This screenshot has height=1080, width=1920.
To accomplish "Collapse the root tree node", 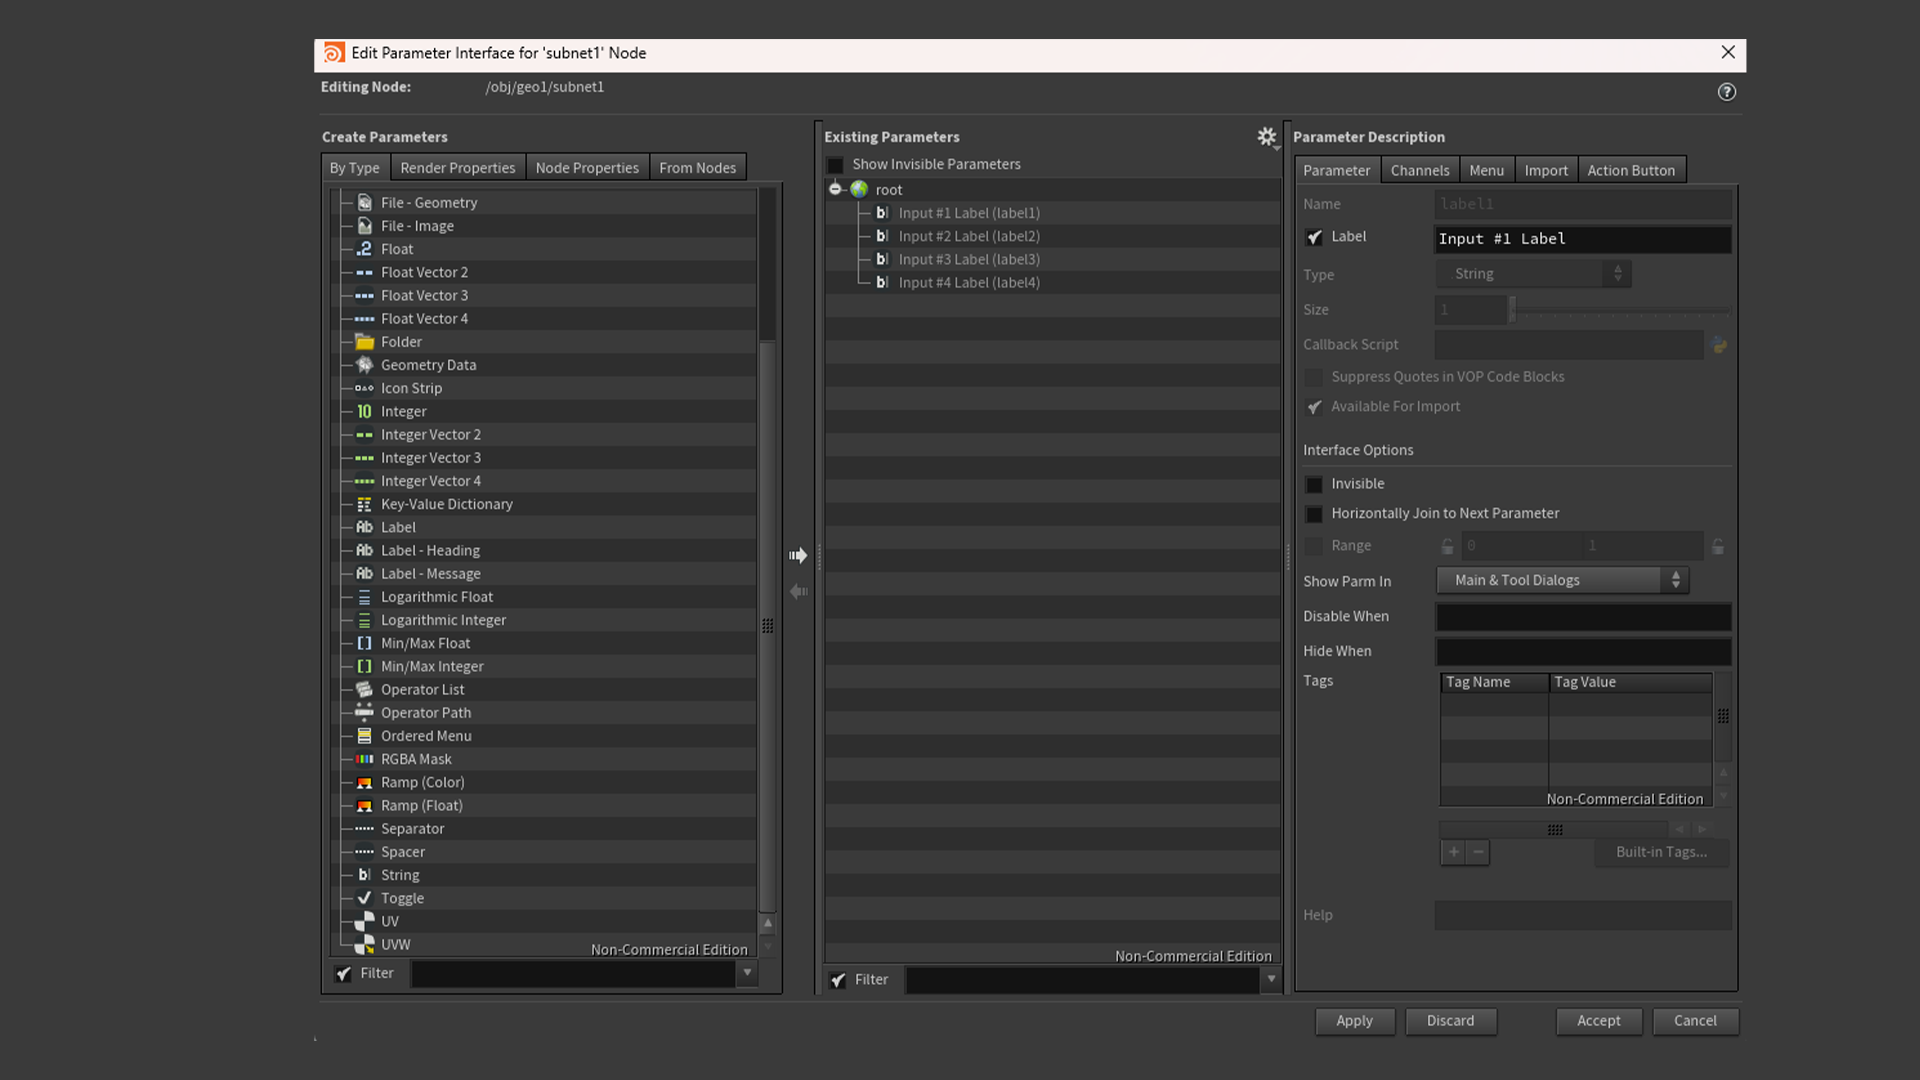I will [835, 189].
